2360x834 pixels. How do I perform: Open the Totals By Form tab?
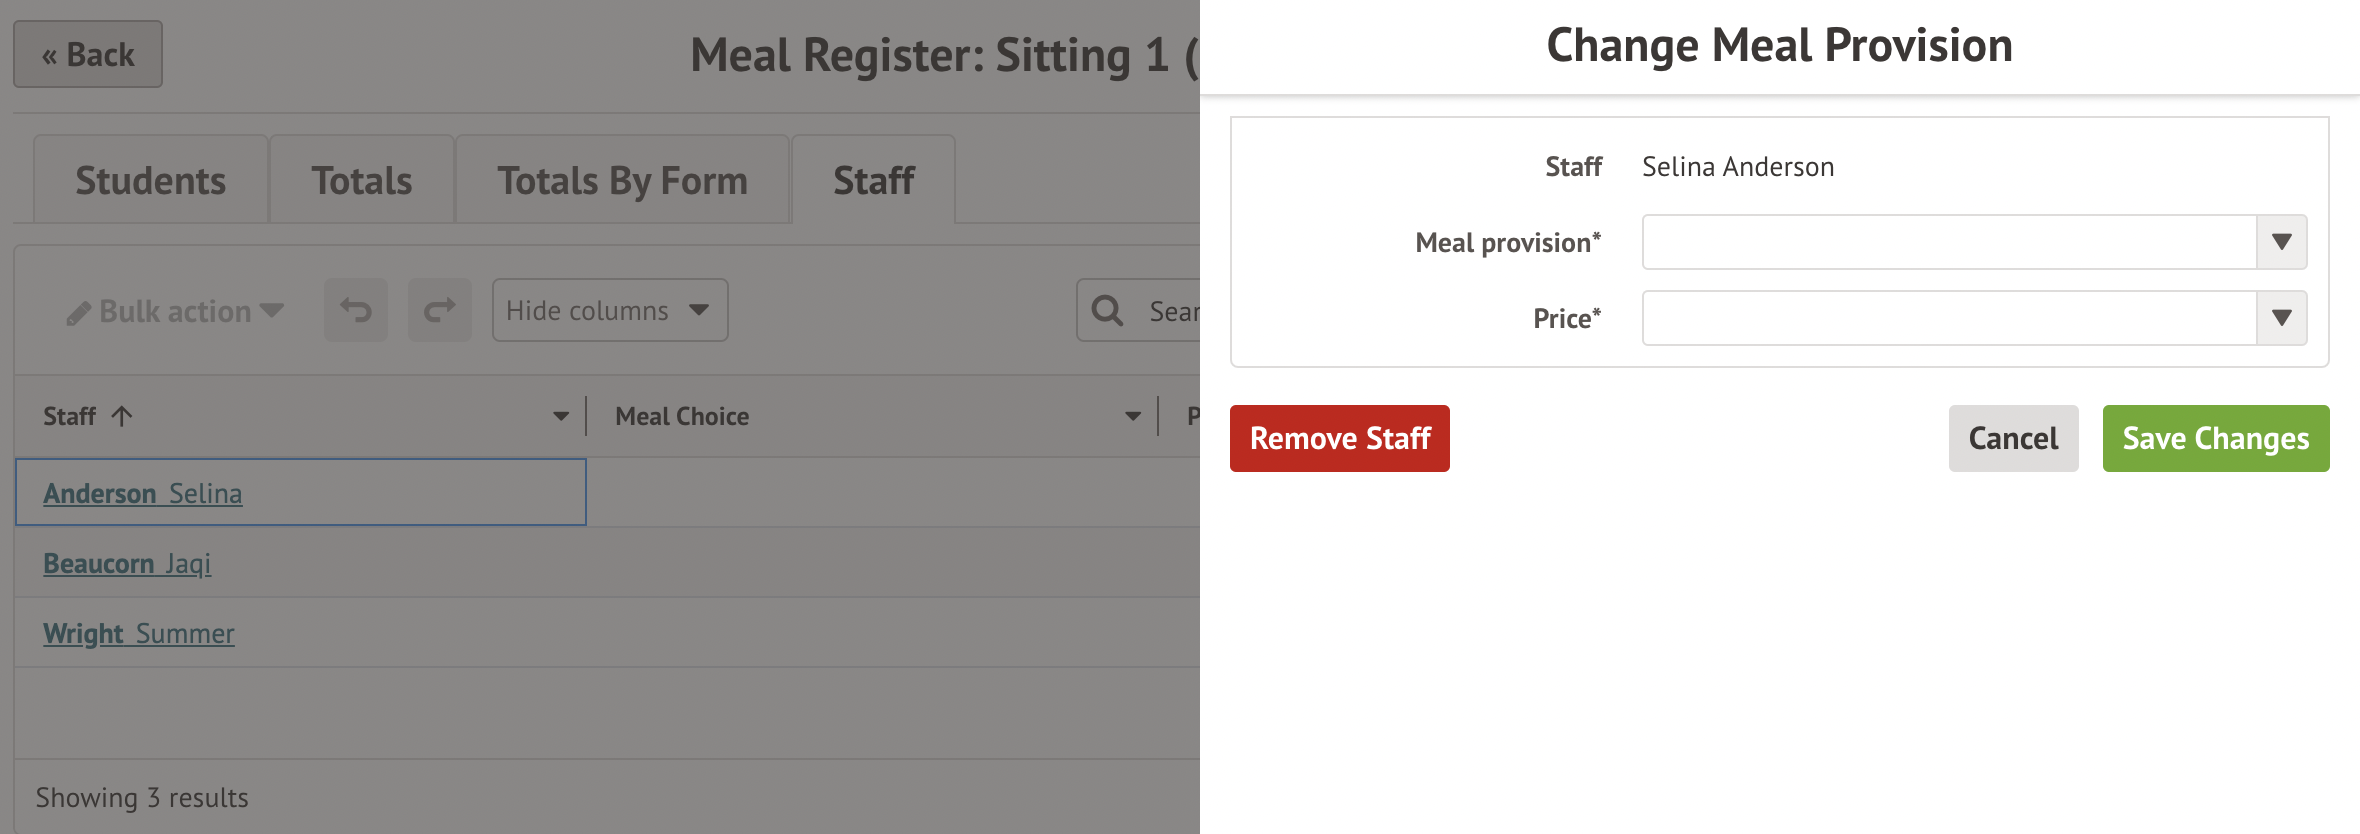pos(622,181)
